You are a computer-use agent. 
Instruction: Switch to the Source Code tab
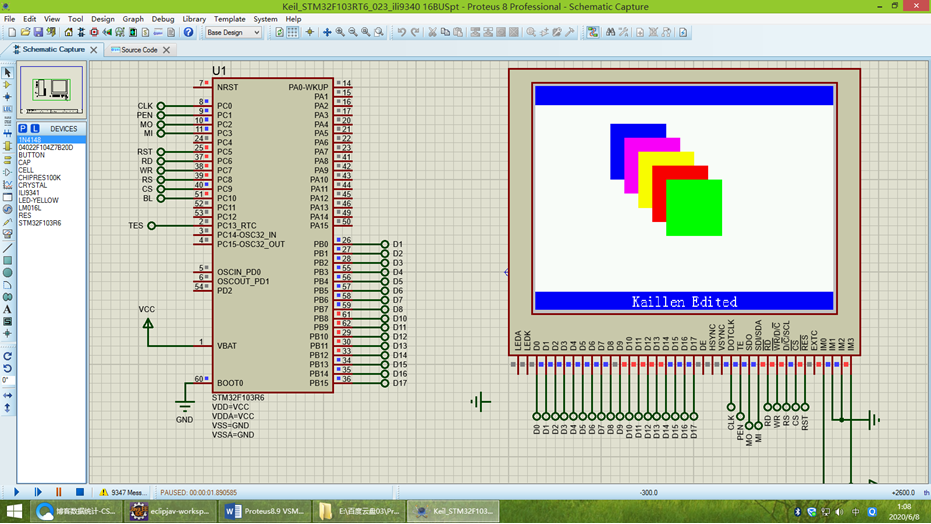coord(139,50)
